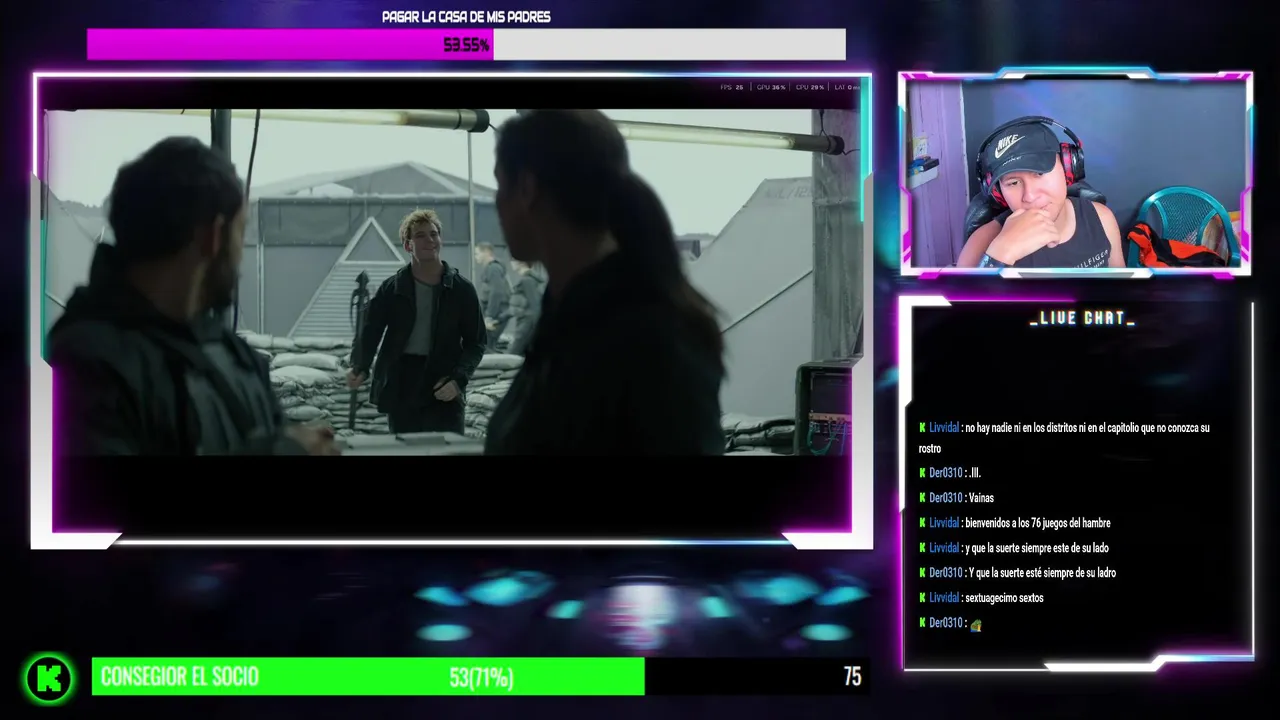1280x720 pixels.
Task: Click the 'PAGAR LA CASA DE MIS PADRES' progress bar
Action: coord(466,44)
